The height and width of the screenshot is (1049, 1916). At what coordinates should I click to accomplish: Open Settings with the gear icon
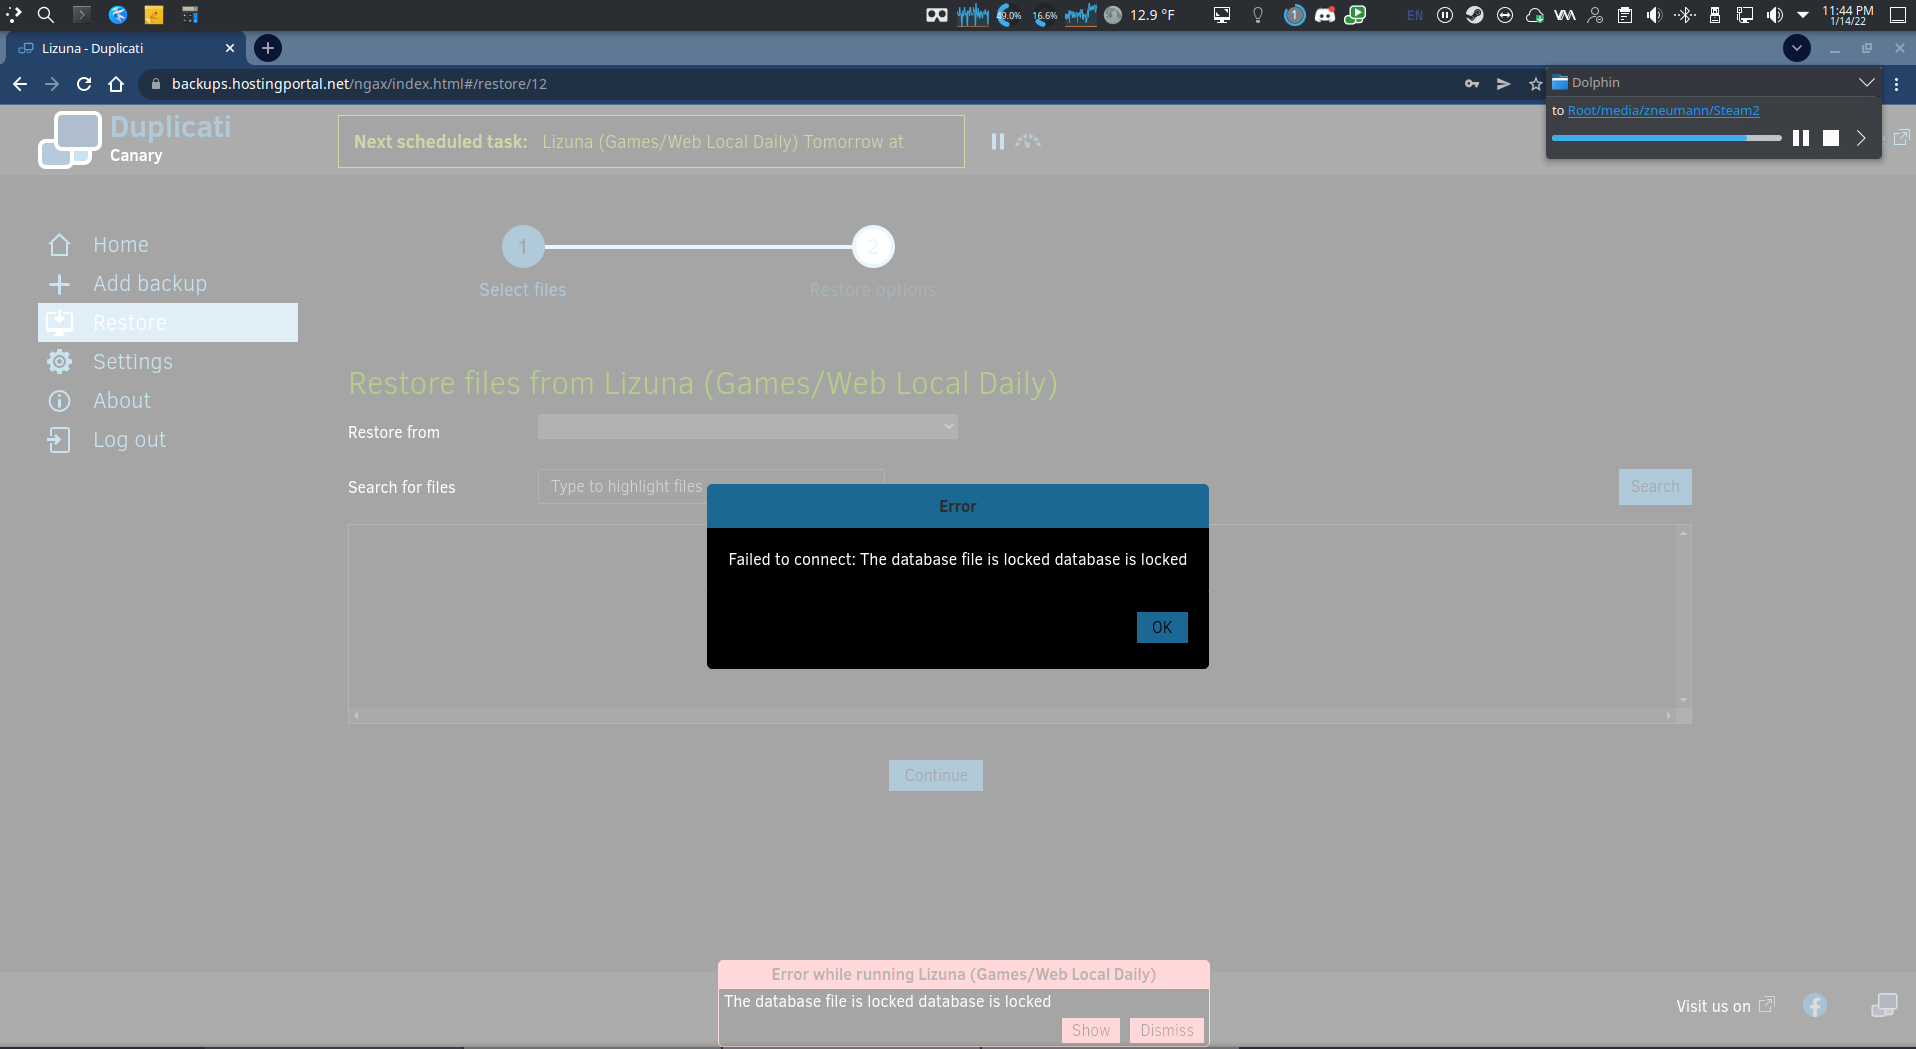pos(60,361)
